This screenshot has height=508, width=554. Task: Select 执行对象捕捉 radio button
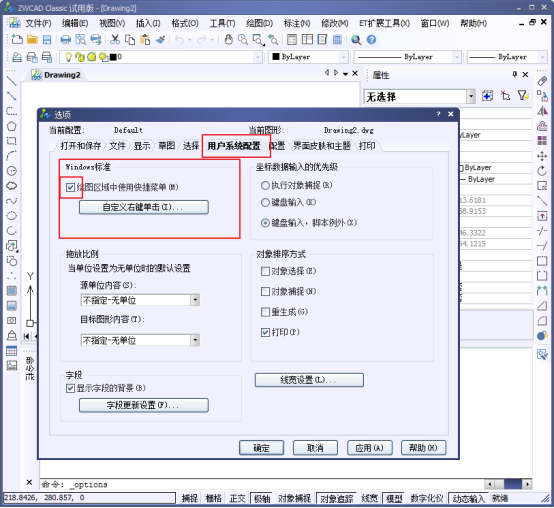click(265, 185)
